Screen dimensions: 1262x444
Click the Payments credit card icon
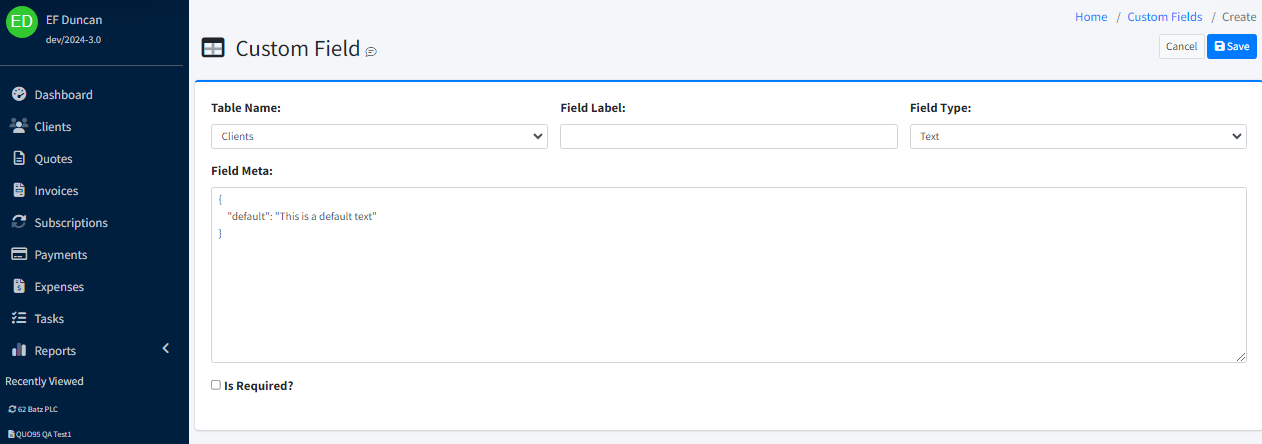18,255
